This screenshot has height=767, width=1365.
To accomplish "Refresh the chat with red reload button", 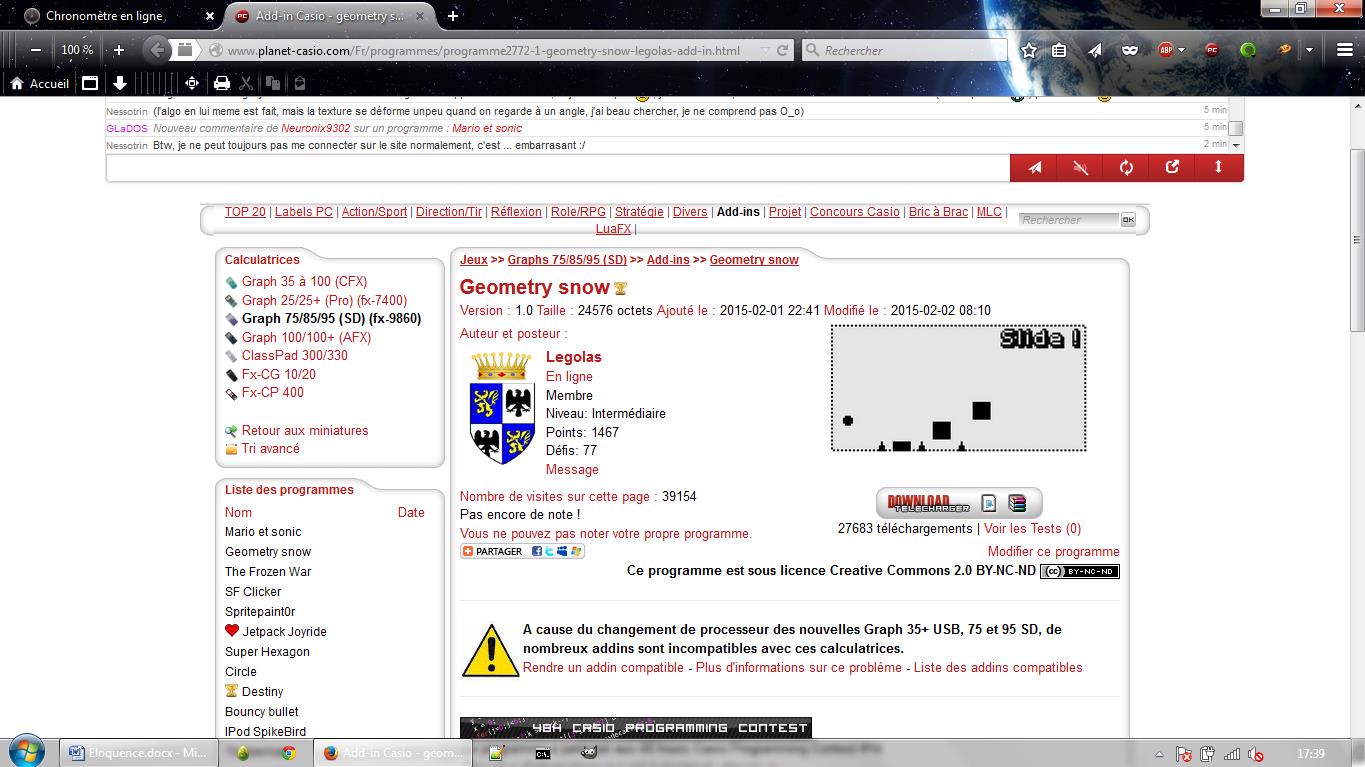I will [1126, 168].
